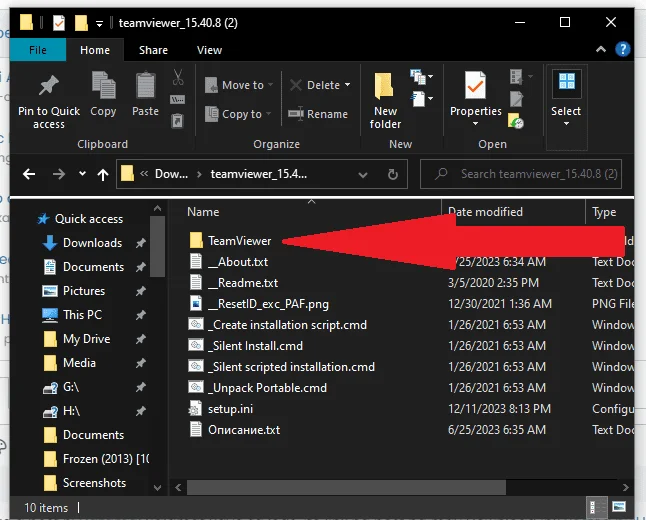Open Screenshots folder in sidebar

click(x=84, y=483)
